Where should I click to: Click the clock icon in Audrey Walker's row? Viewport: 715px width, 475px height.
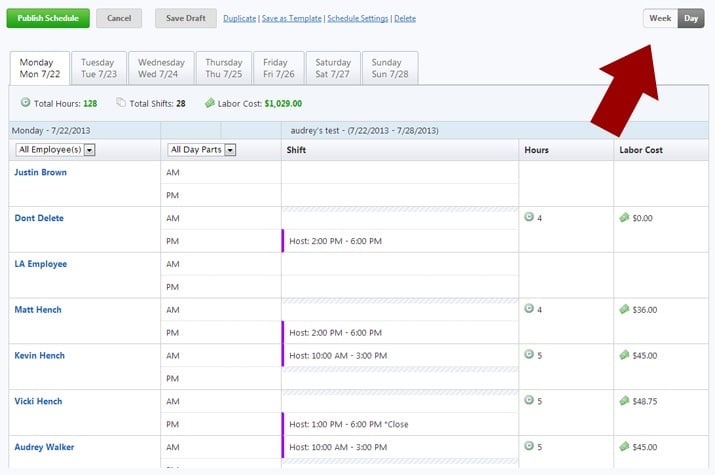click(x=529, y=447)
